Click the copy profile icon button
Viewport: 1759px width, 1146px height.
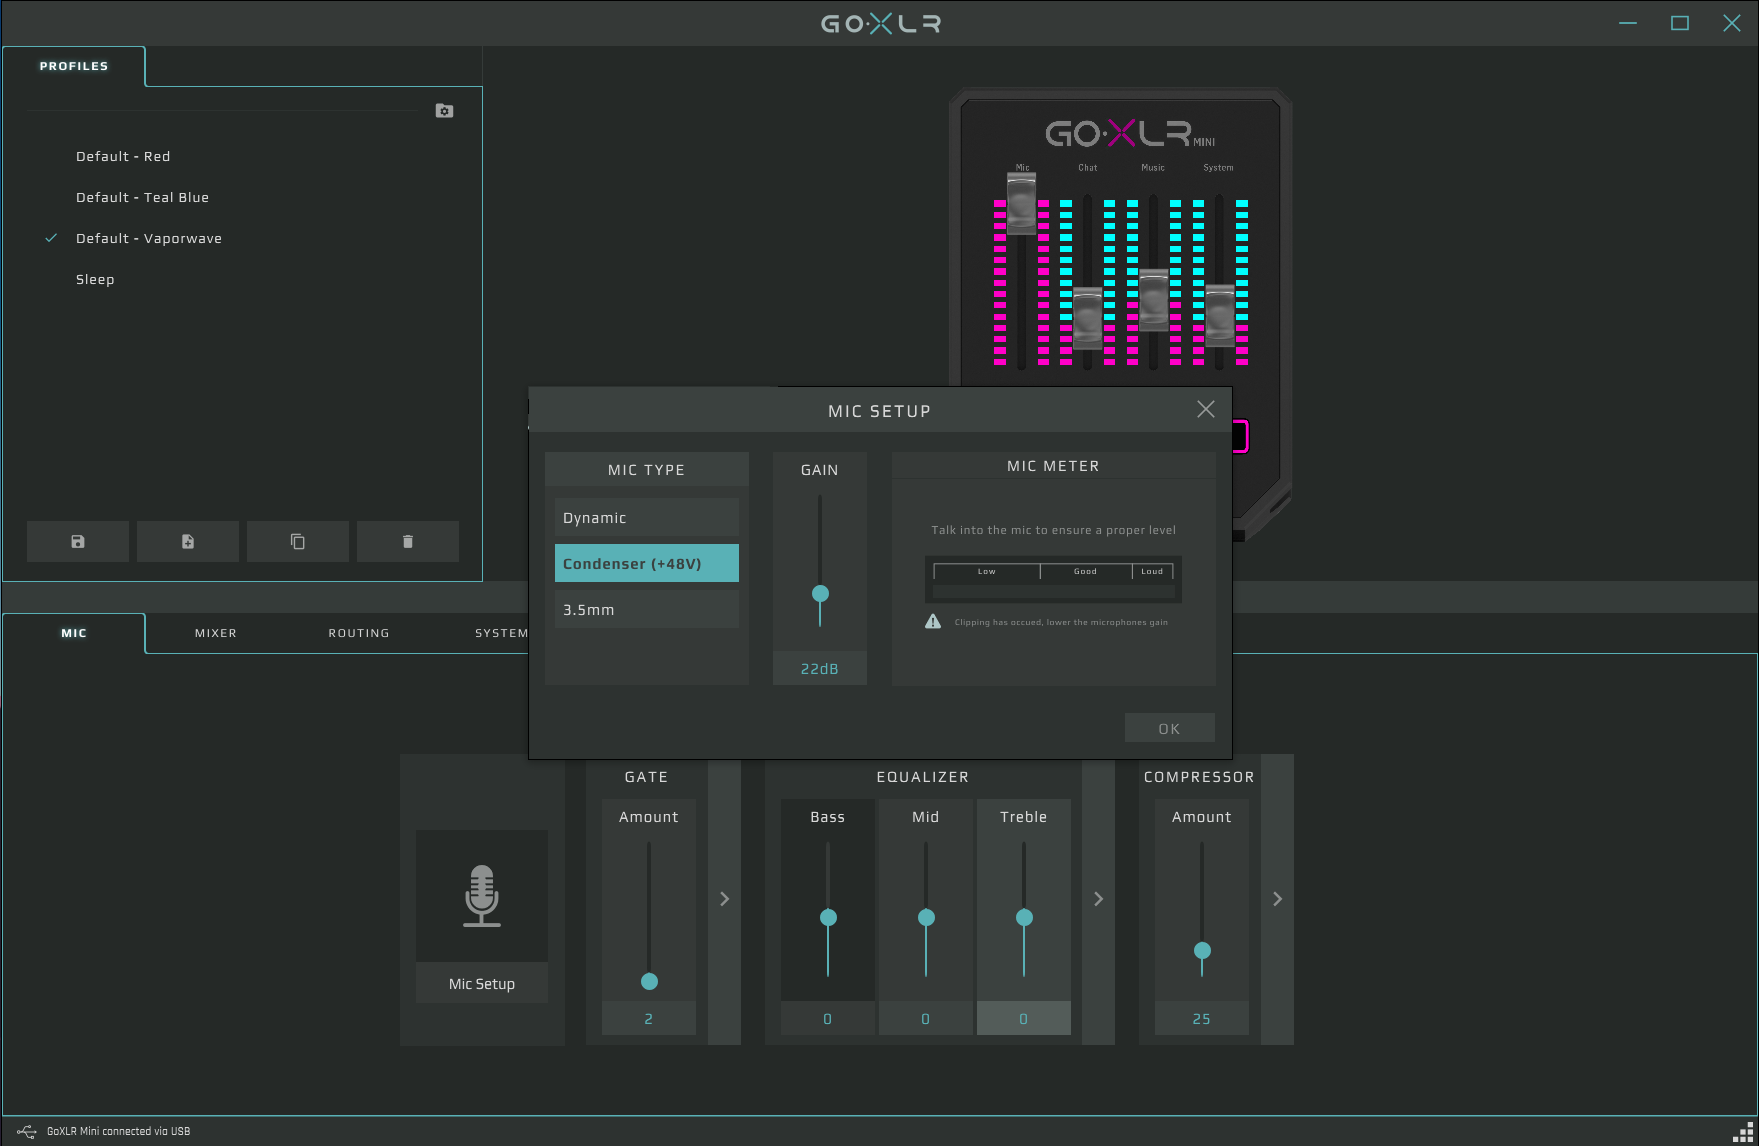click(x=298, y=541)
